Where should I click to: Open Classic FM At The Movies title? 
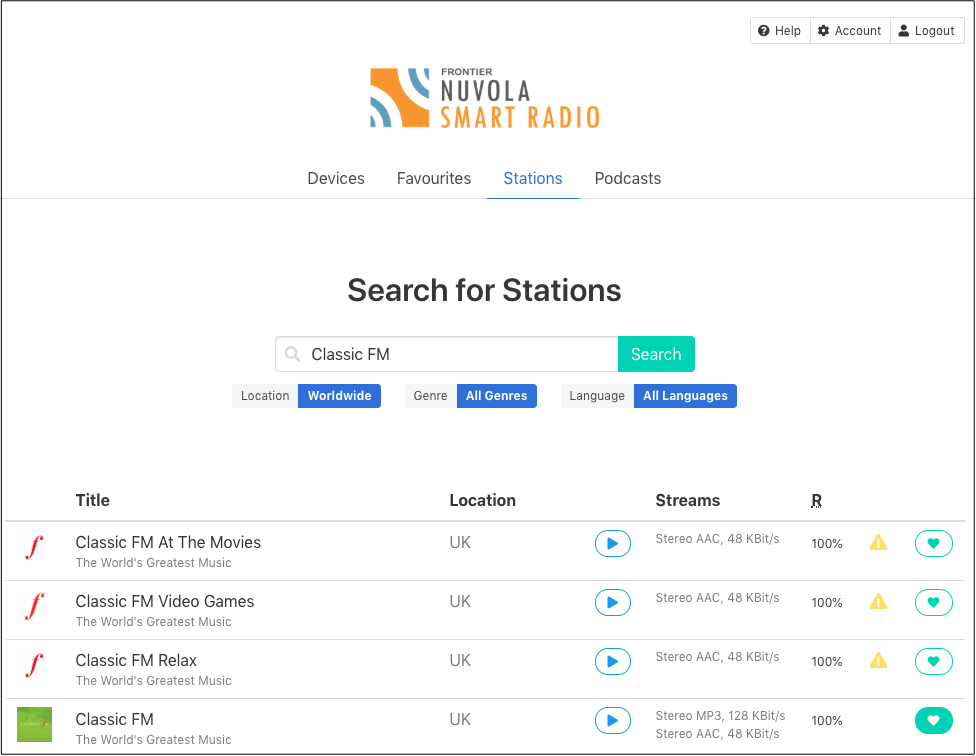(168, 543)
